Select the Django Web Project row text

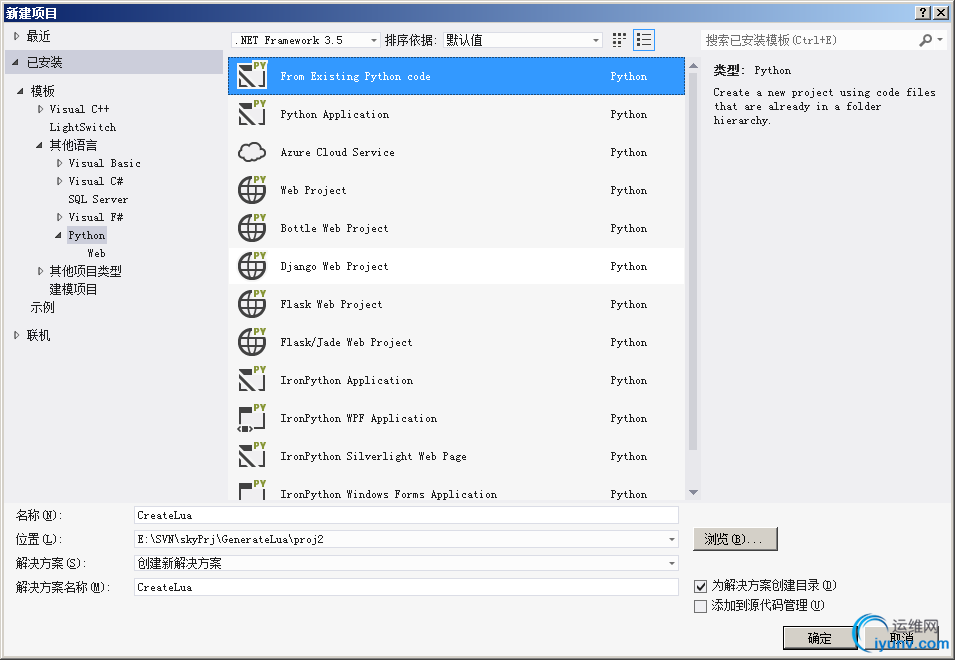[334, 266]
